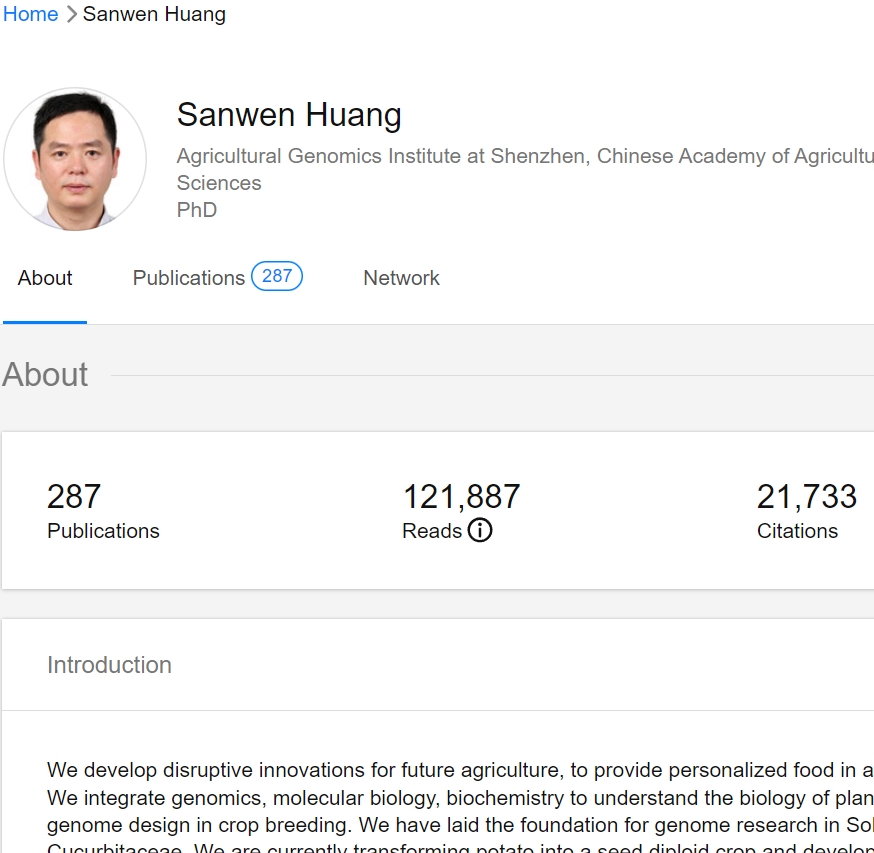Image resolution: width=874 pixels, height=853 pixels.
Task: Click the publications count badge showing 287
Action: point(275,276)
